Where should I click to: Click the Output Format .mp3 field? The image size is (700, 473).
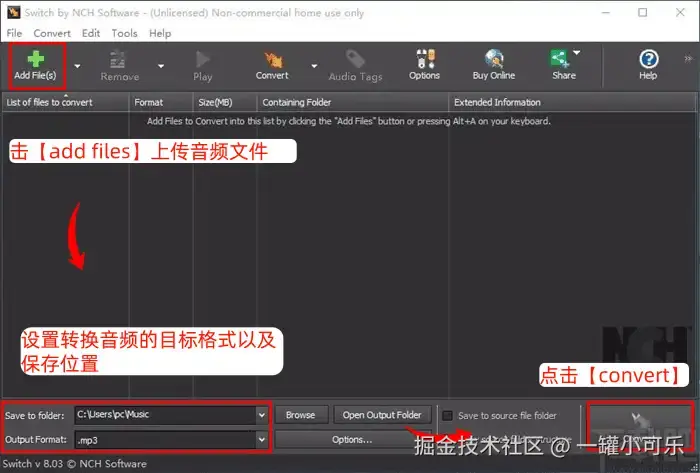[165, 440]
